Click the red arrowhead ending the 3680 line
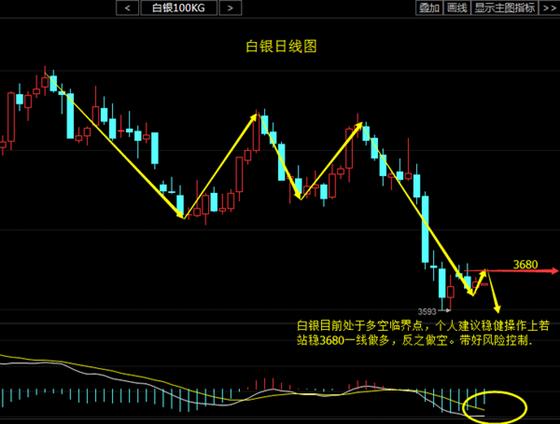Screen dimensions: 560x424 pyautogui.click(x=555, y=271)
